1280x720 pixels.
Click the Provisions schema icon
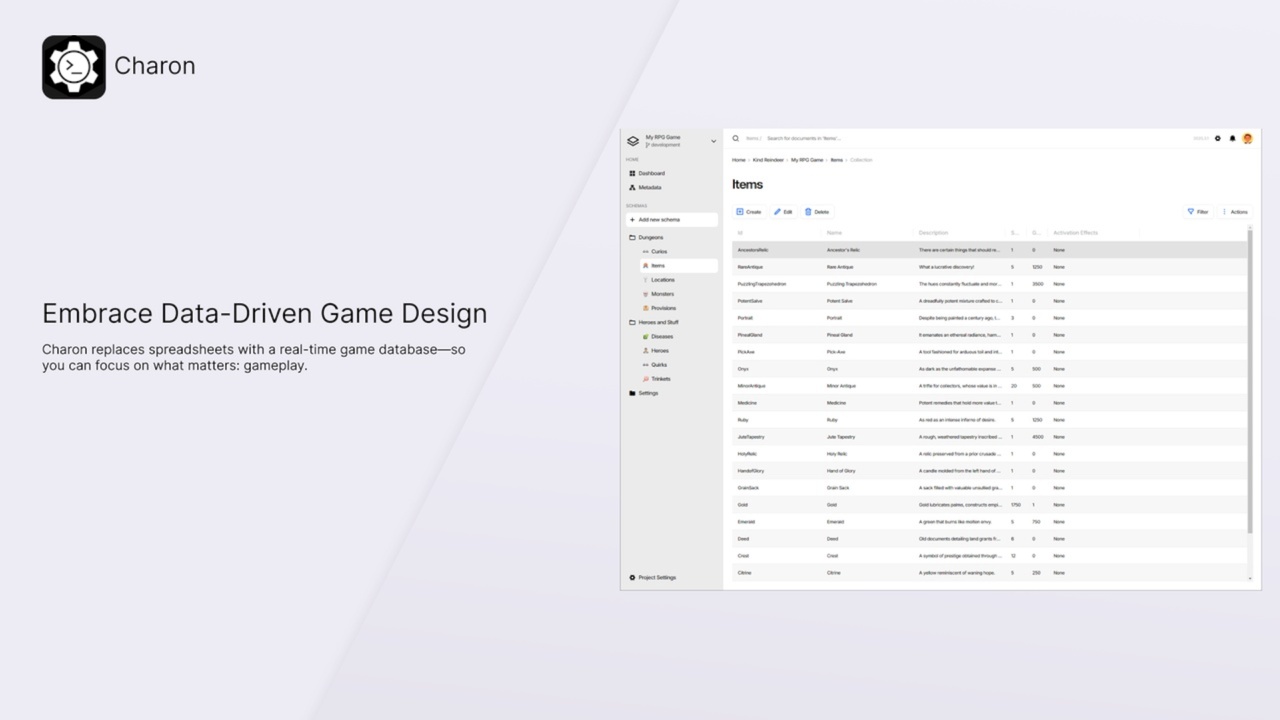(x=645, y=308)
